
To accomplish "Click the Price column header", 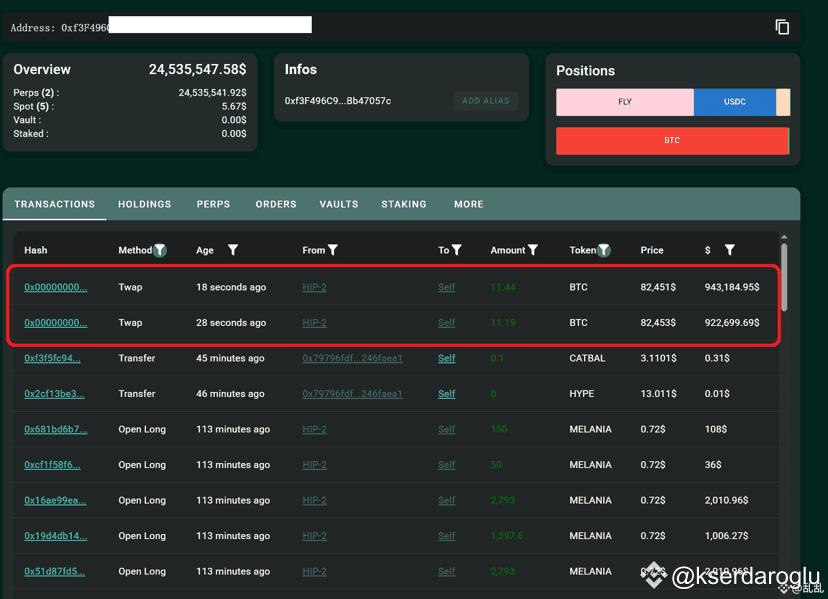I will [x=652, y=250].
